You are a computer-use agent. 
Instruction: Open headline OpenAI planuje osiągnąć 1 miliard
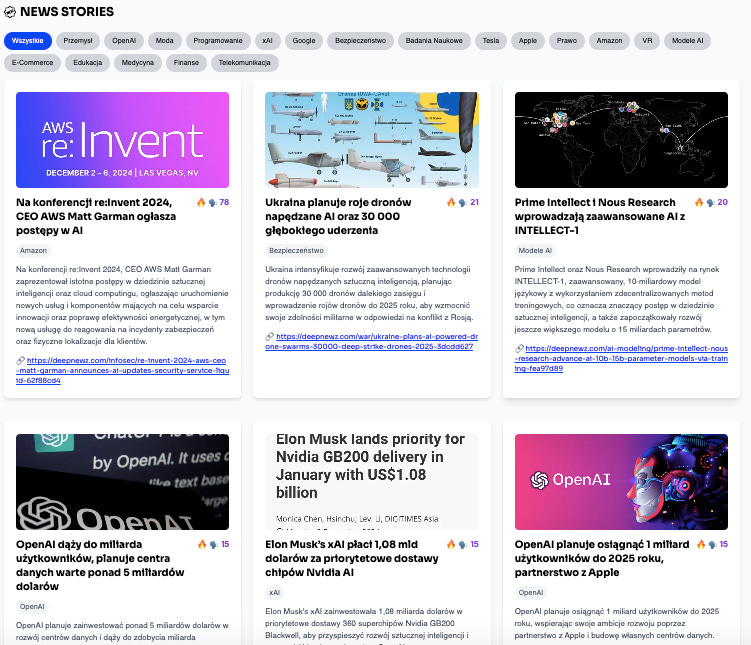click(602, 558)
